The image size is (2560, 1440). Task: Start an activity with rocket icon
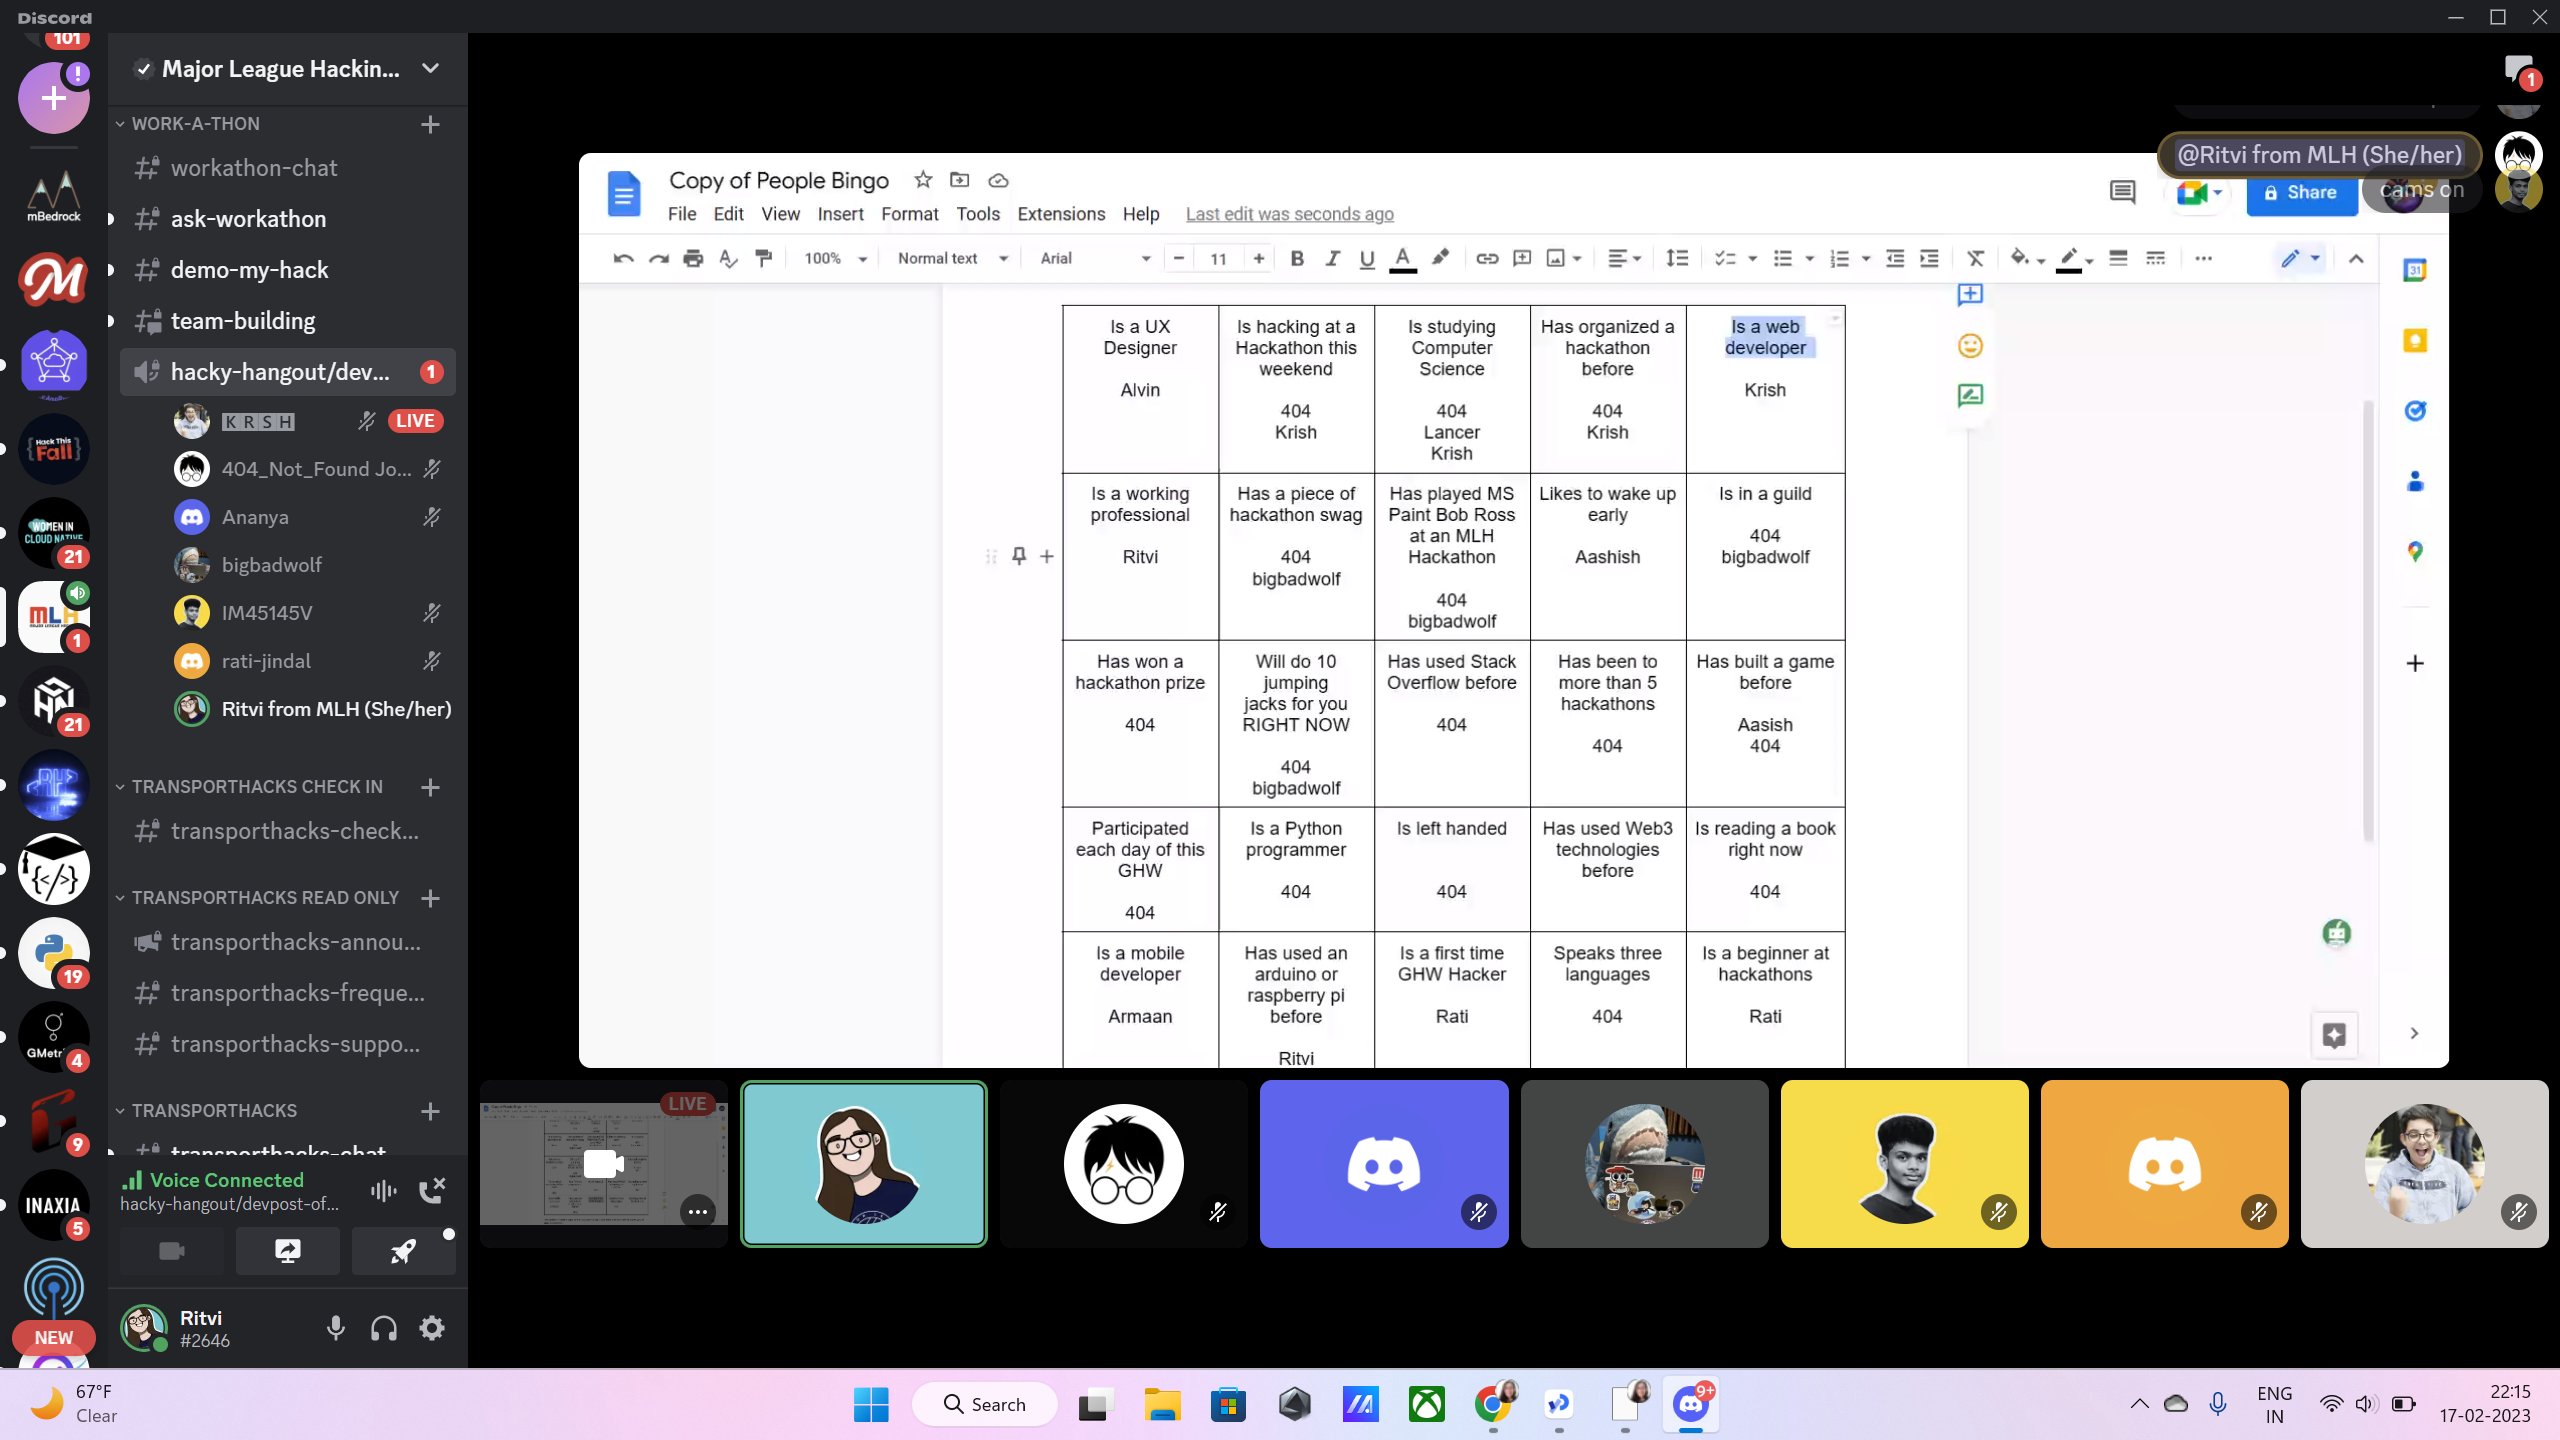click(403, 1251)
